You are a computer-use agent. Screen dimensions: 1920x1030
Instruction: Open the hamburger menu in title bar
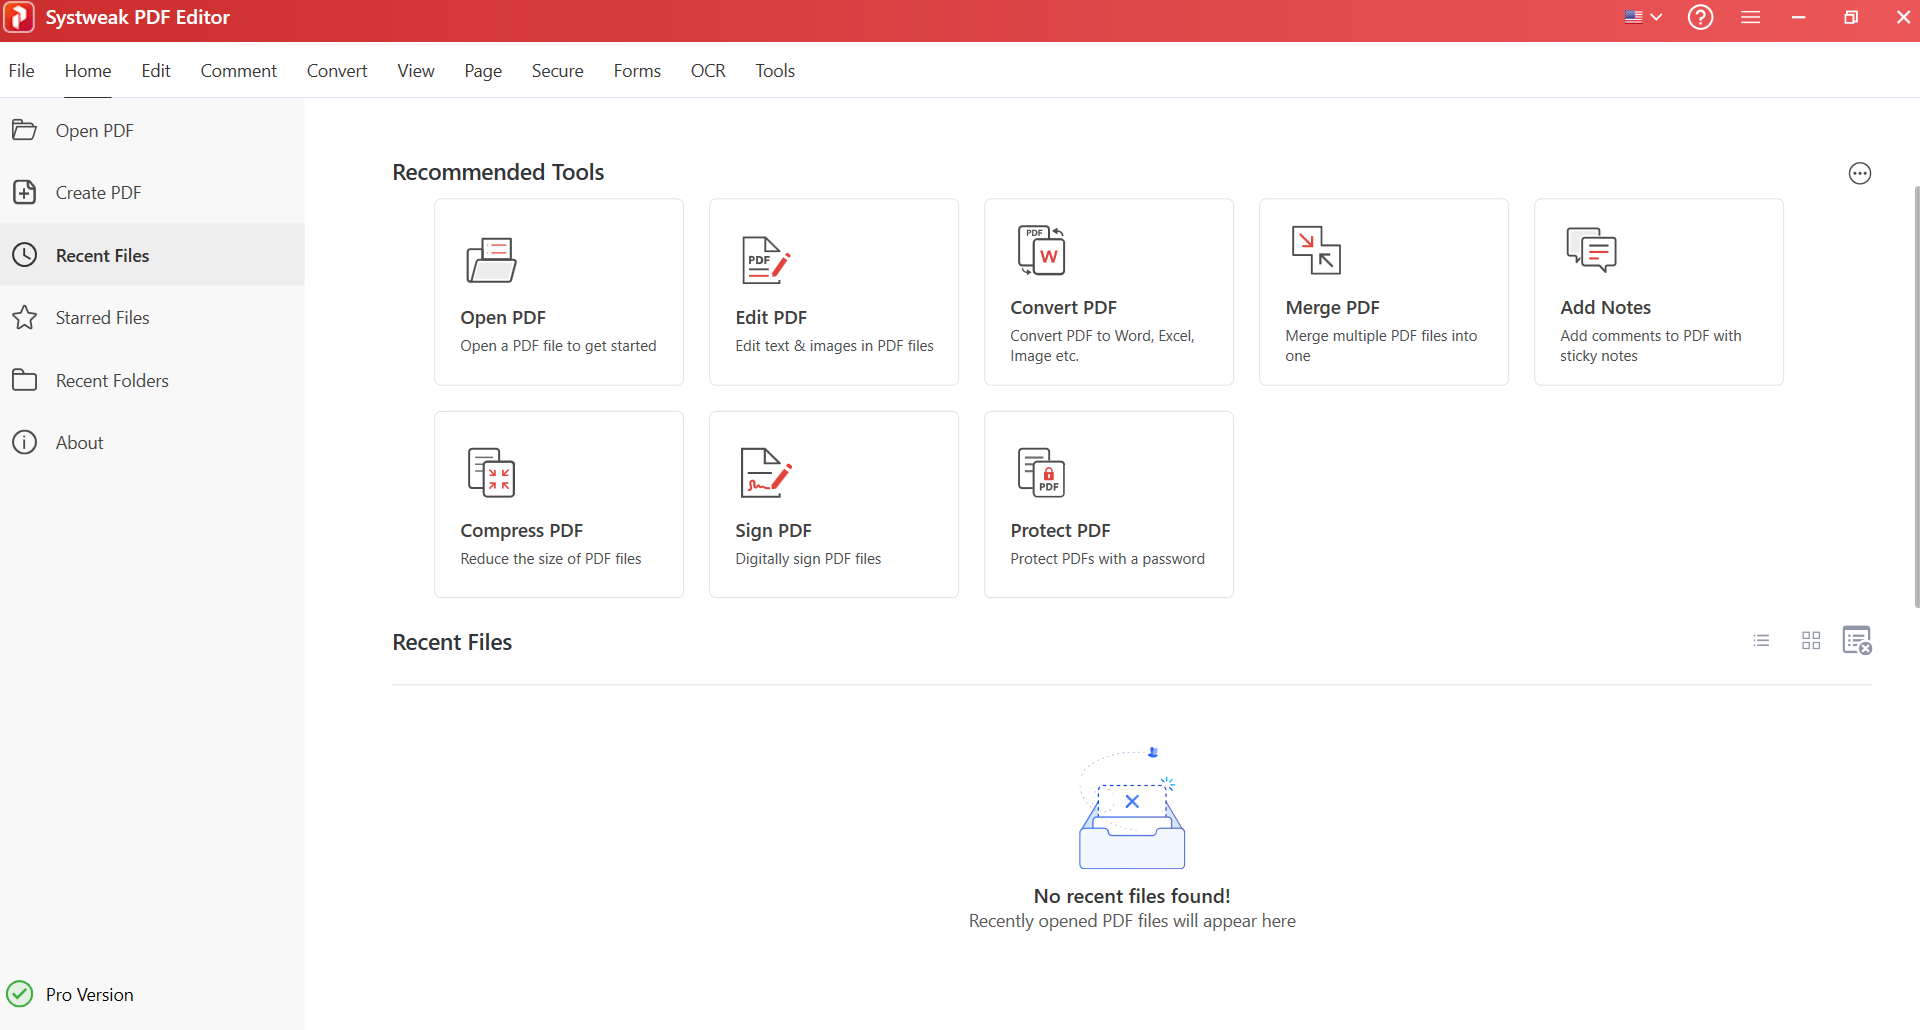1750,17
